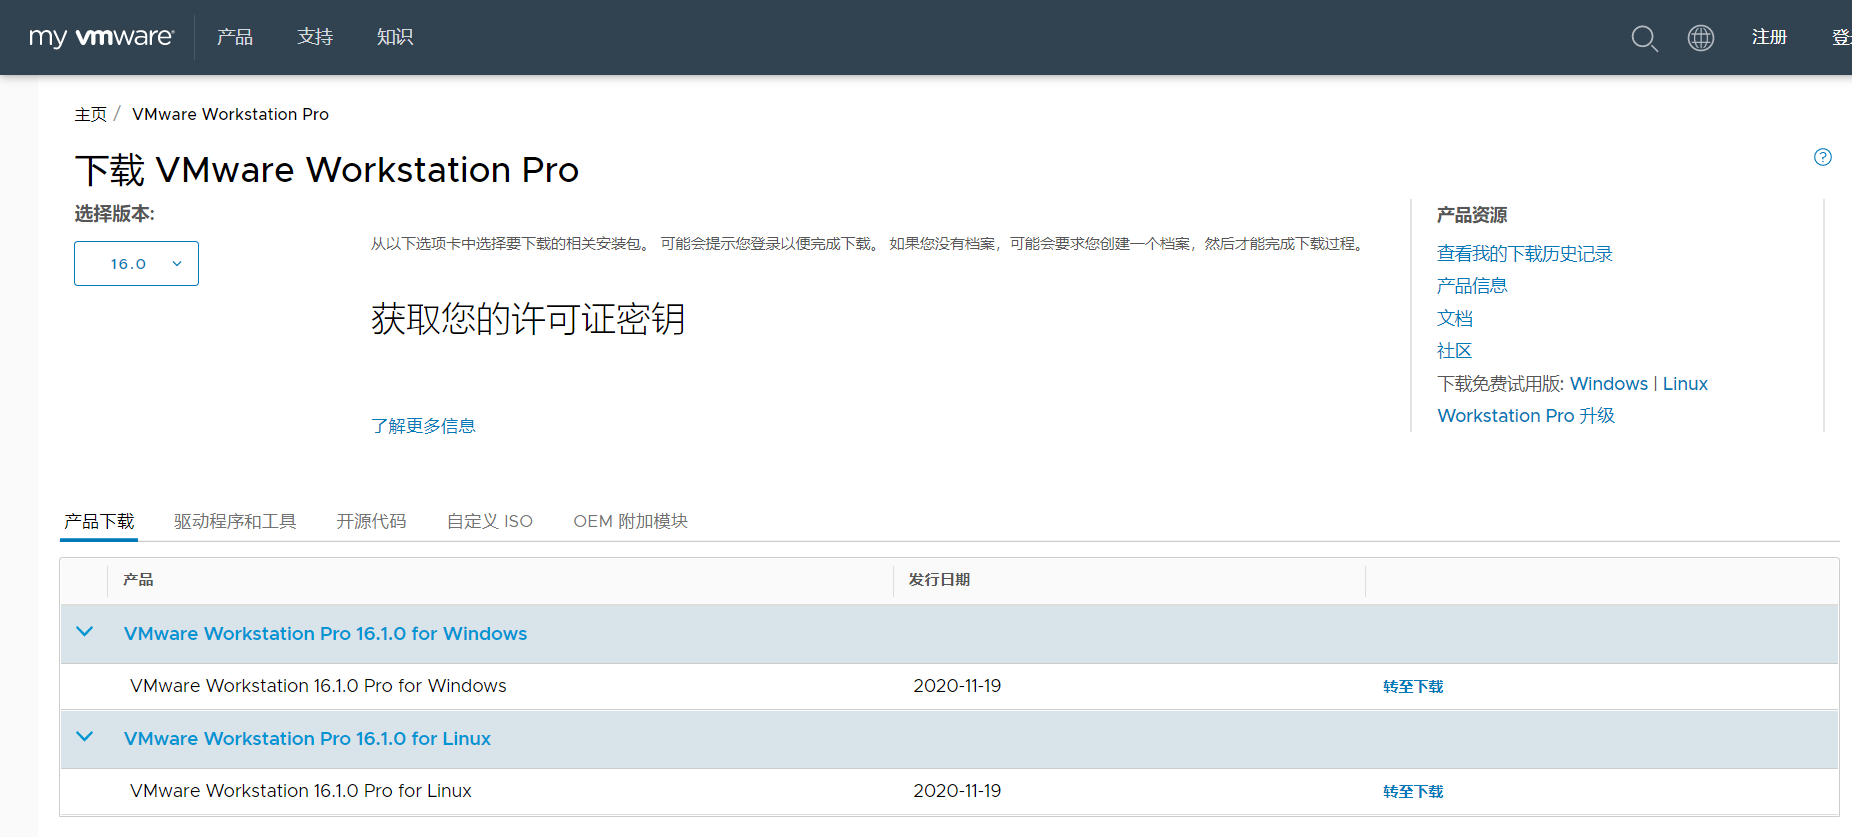Screen dimensions: 1852x837
Task: Click the Windows free trial link
Action: click(x=1608, y=384)
